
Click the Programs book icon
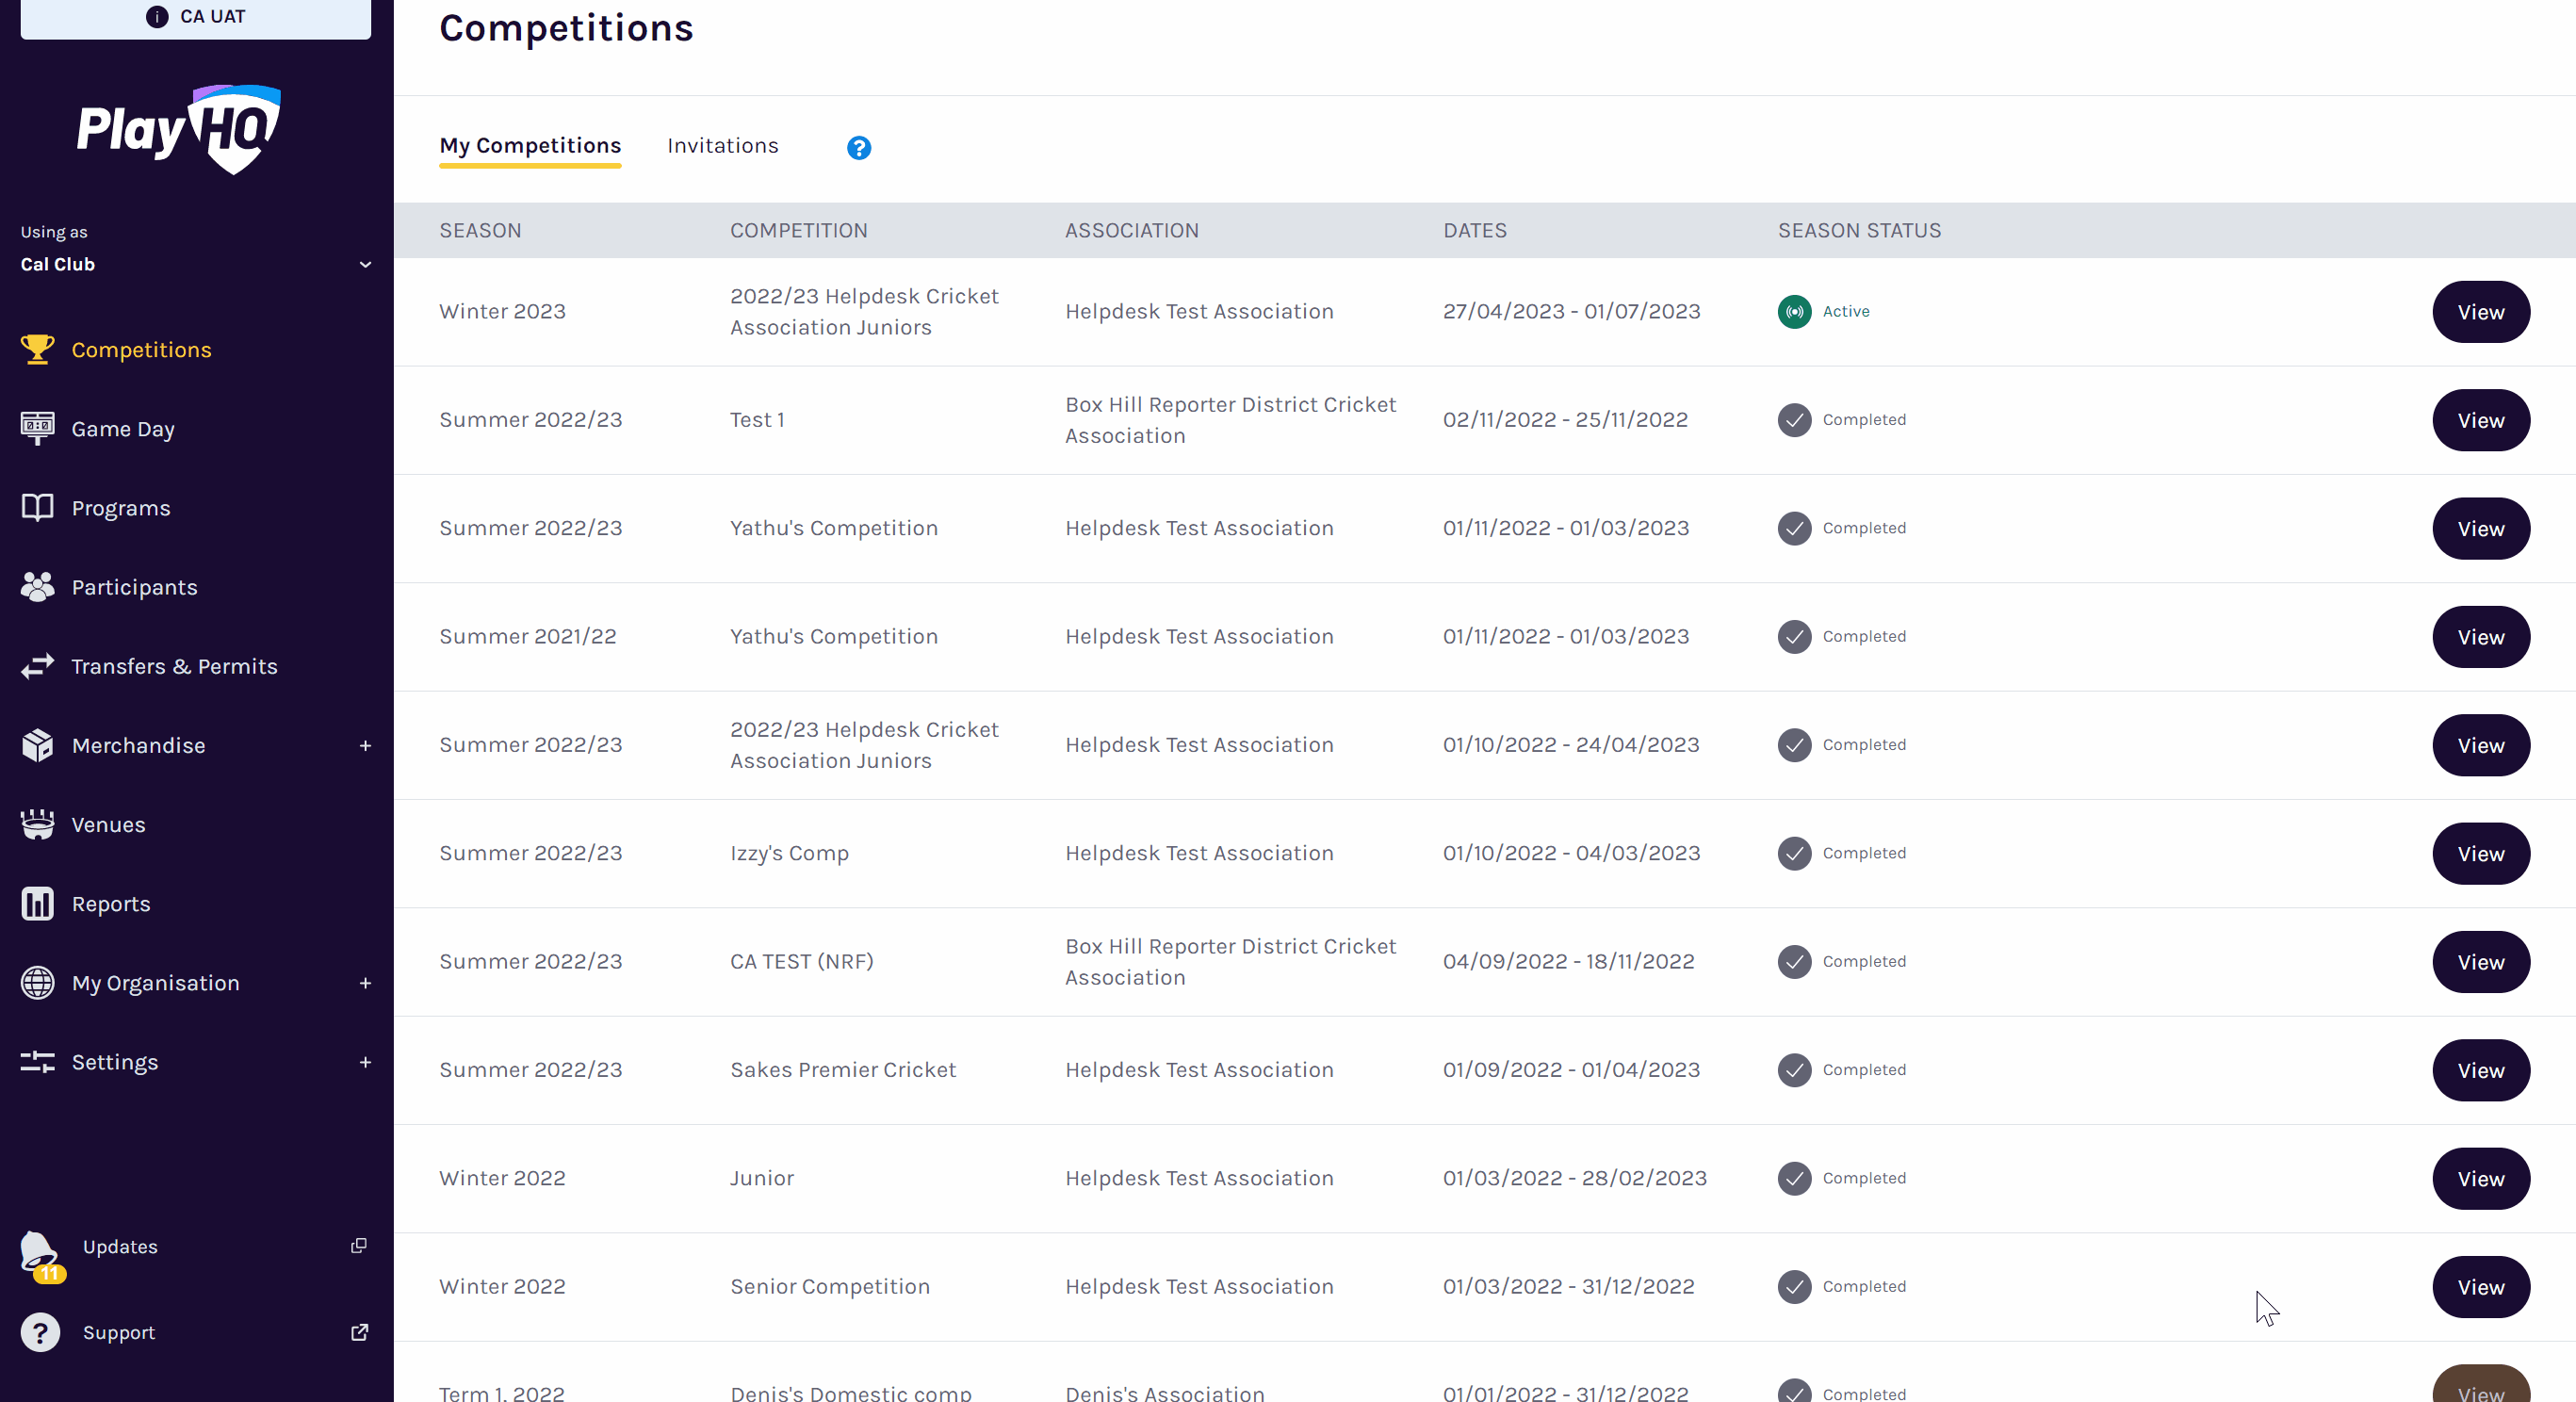pos(38,507)
